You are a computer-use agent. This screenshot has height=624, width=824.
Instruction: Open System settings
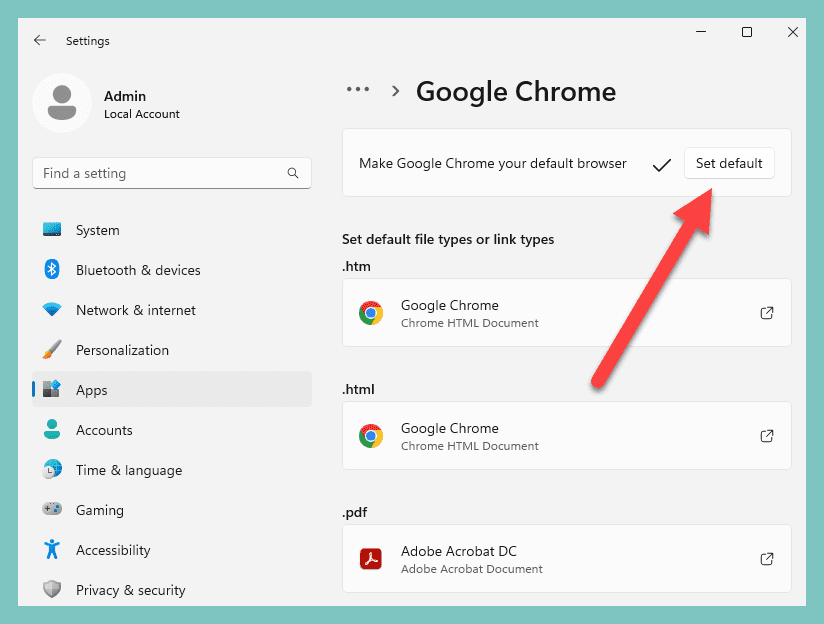[x=172, y=230]
